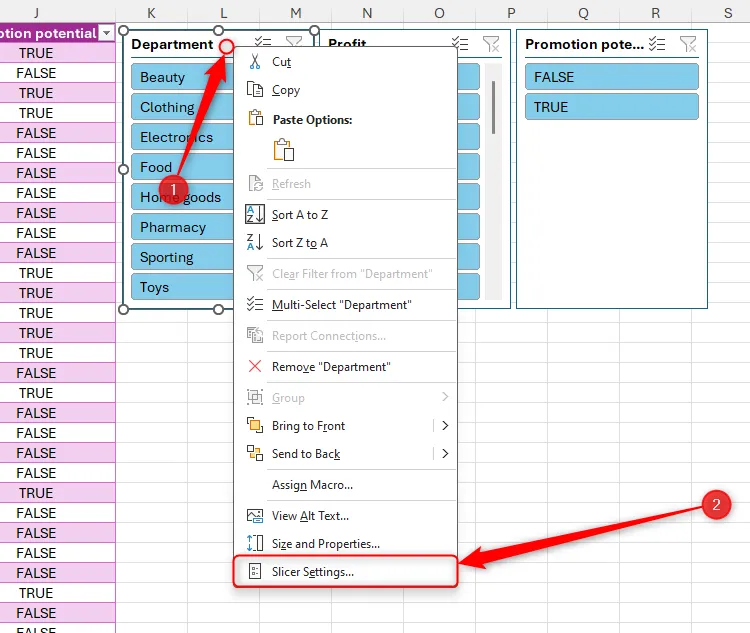Click the Cut scissors icon
750x633 pixels.
point(255,62)
